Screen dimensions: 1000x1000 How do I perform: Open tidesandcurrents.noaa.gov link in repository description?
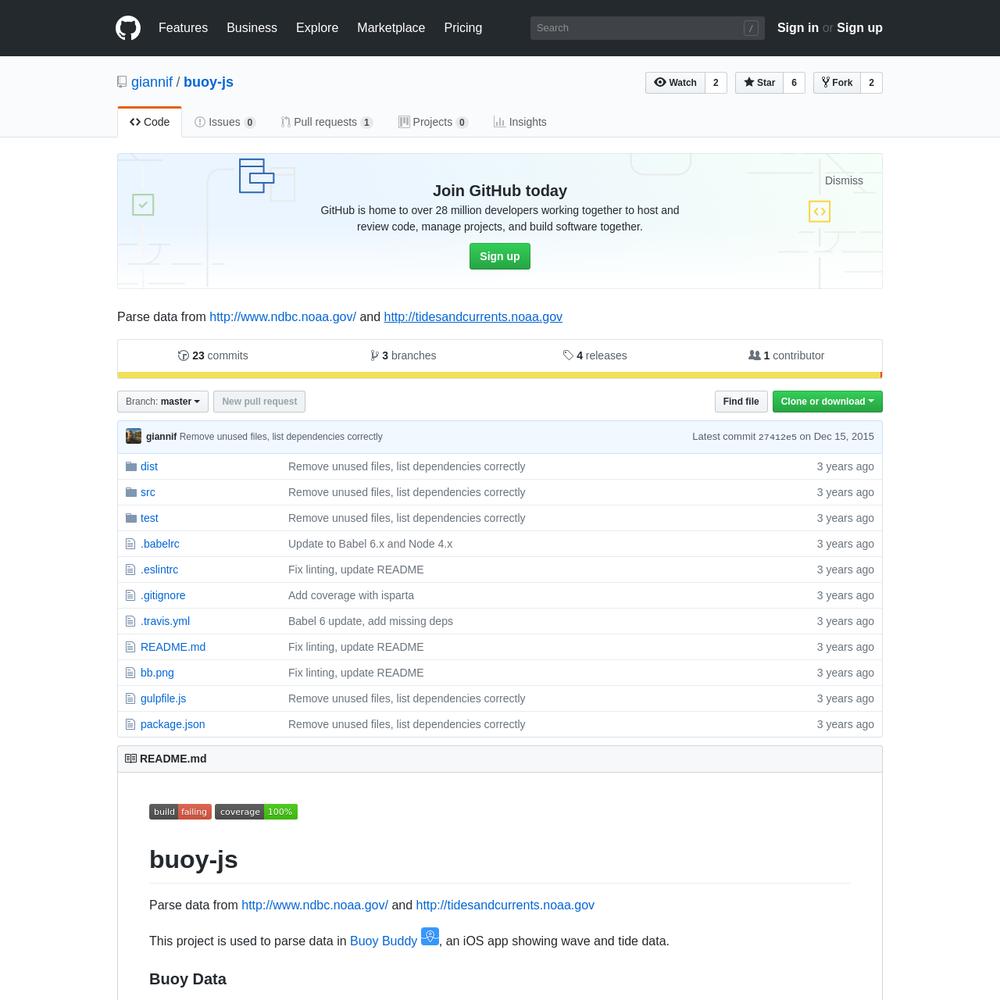pyautogui.click(x=473, y=317)
